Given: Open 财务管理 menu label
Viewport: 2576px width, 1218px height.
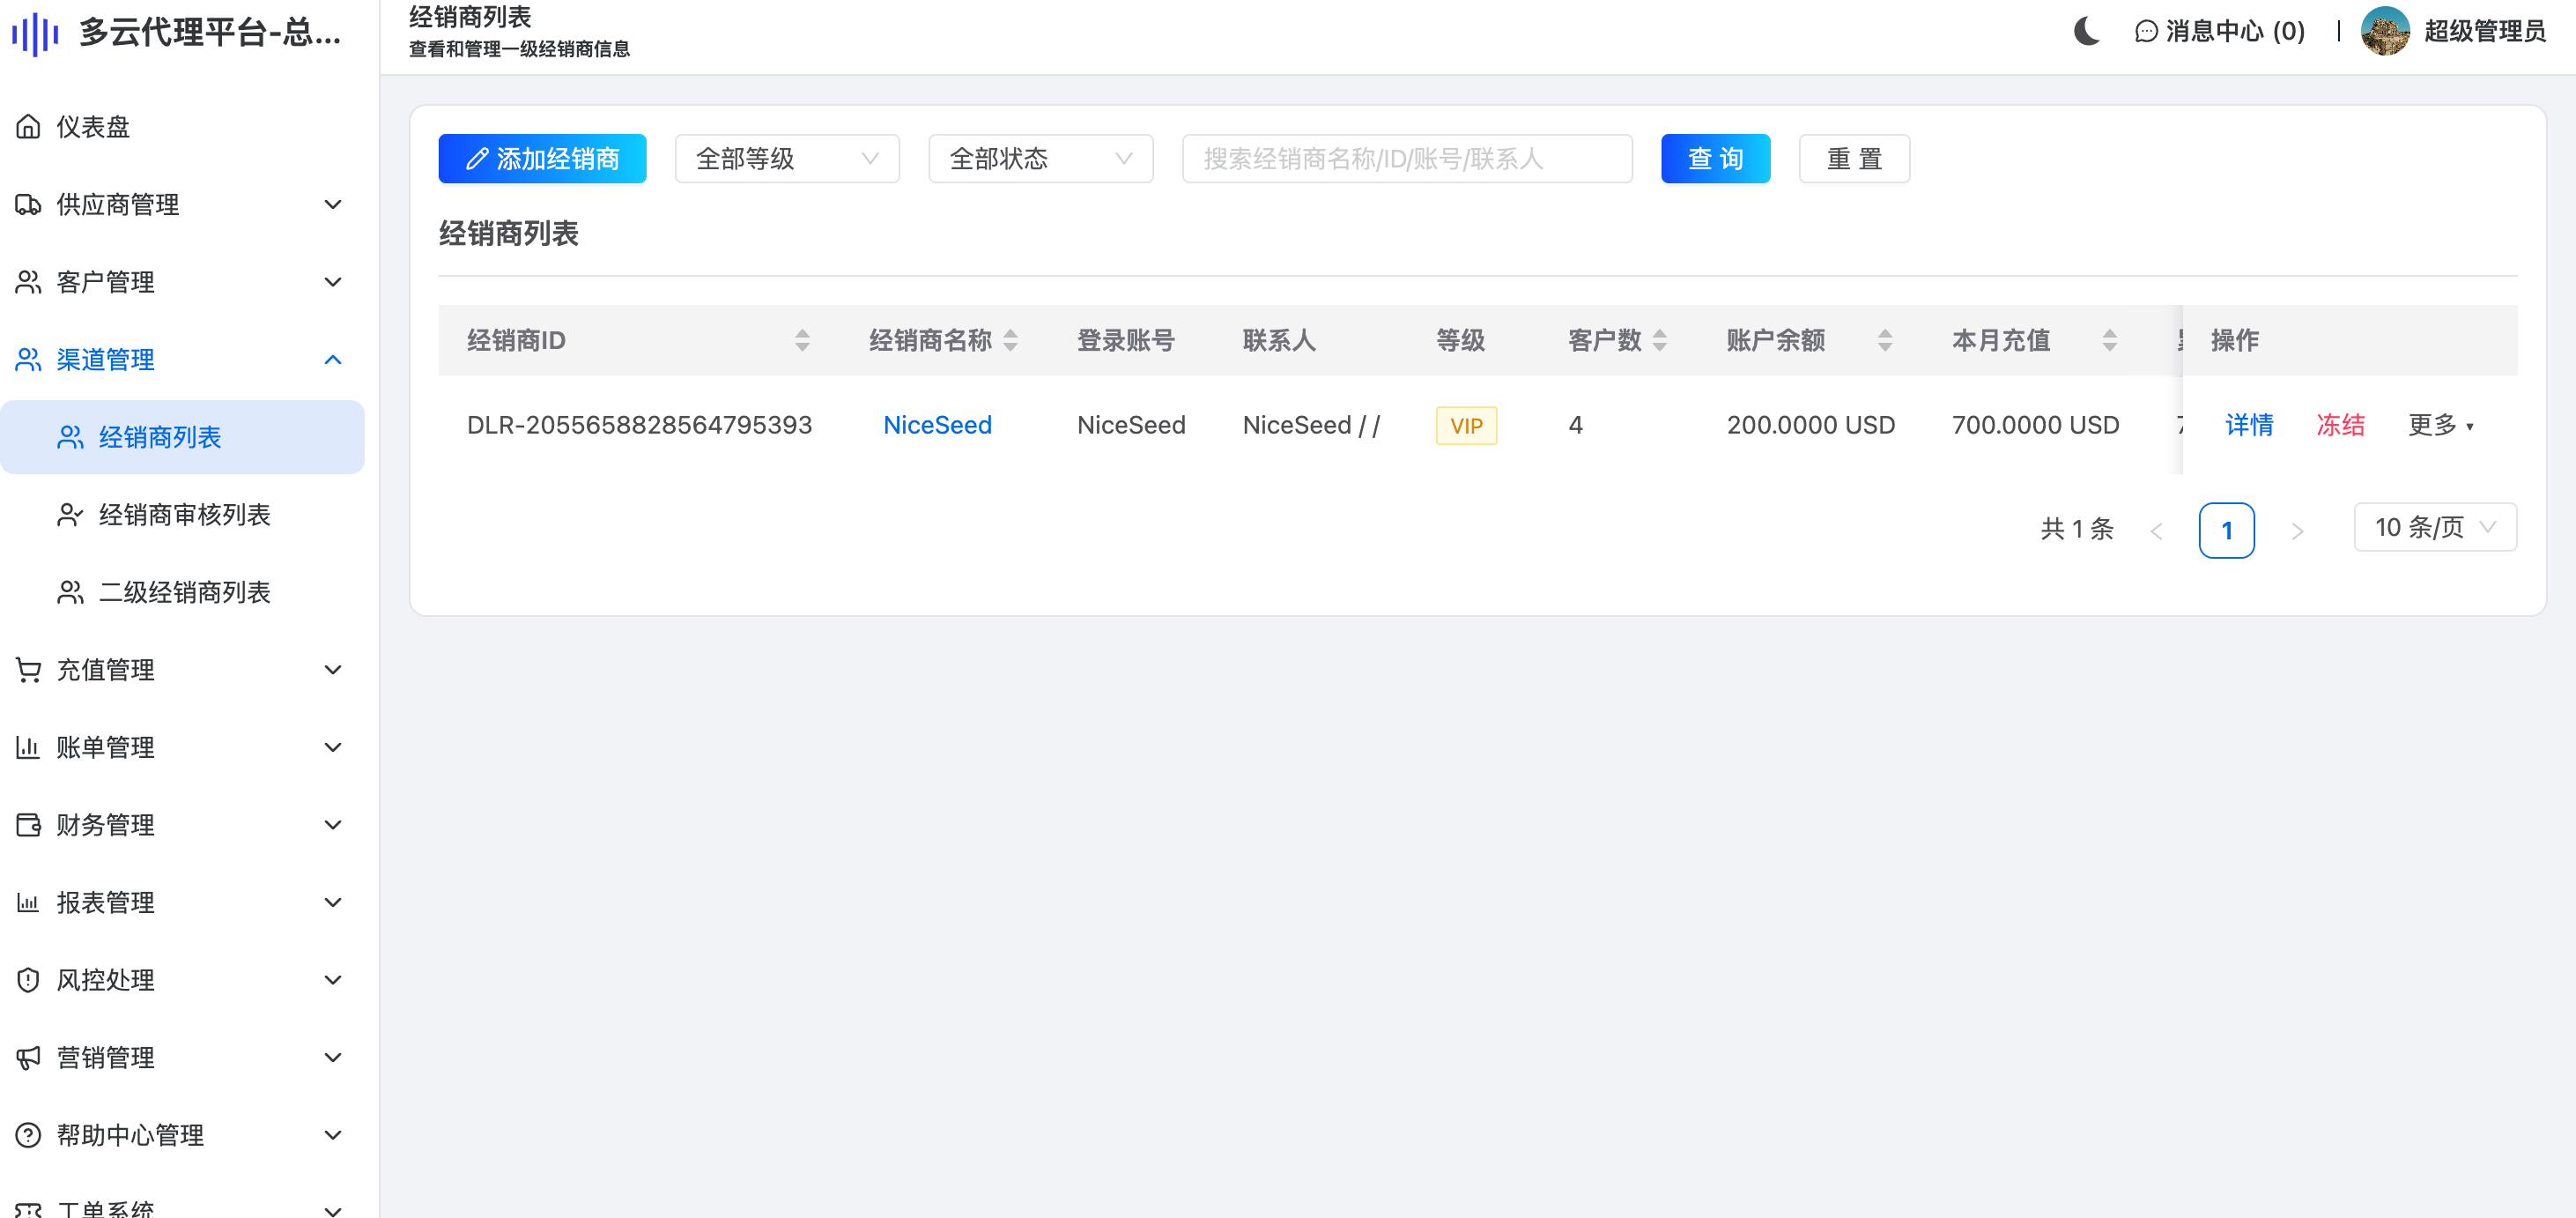Looking at the screenshot, I should (105, 825).
